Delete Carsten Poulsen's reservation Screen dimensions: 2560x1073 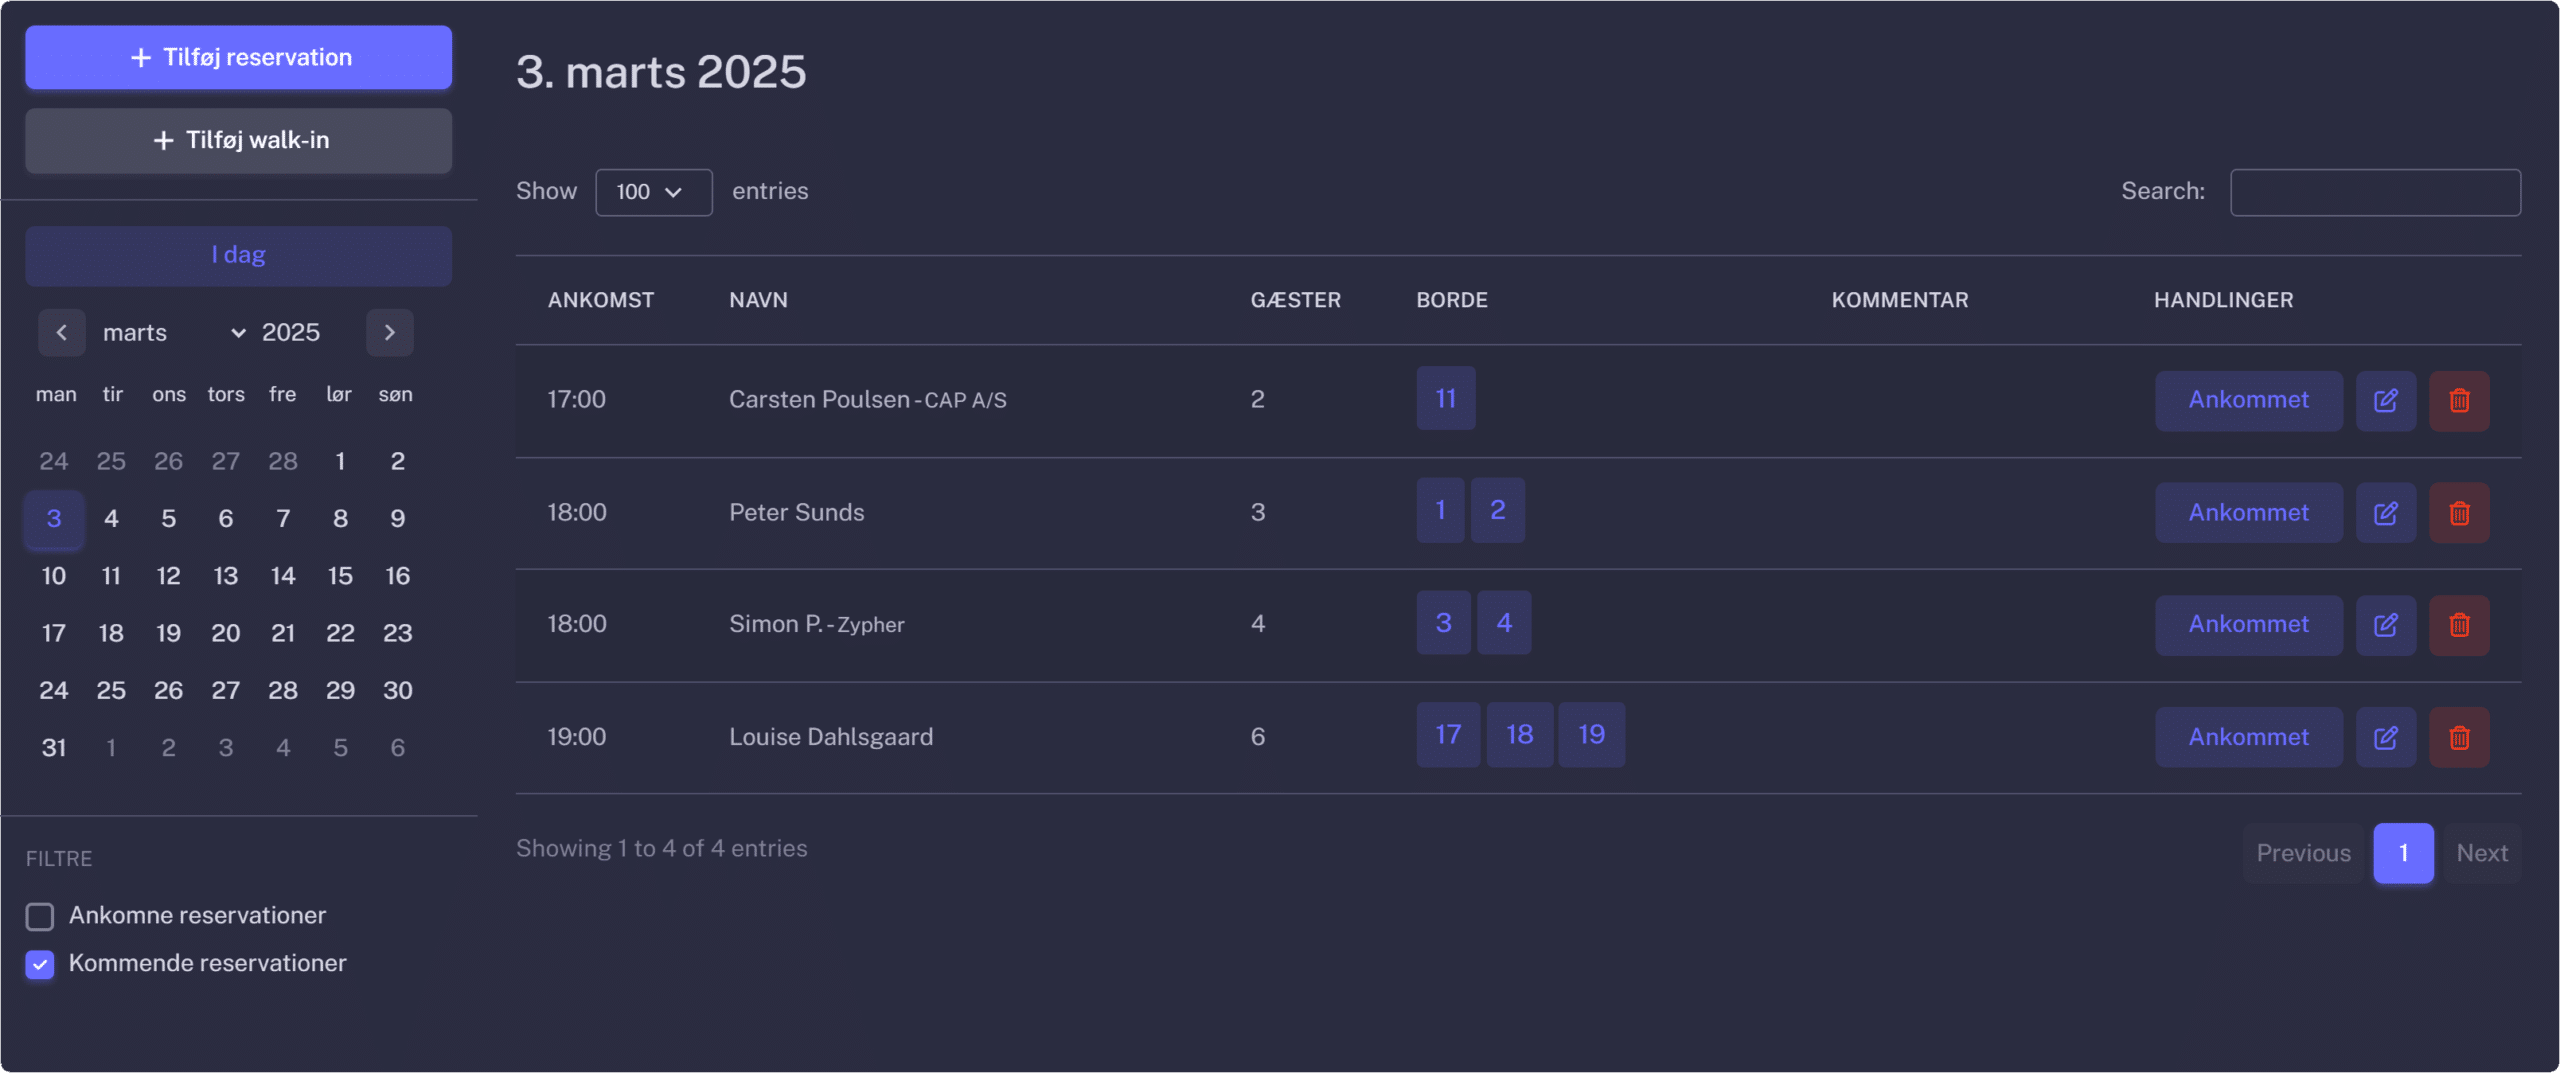coord(2459,400)
